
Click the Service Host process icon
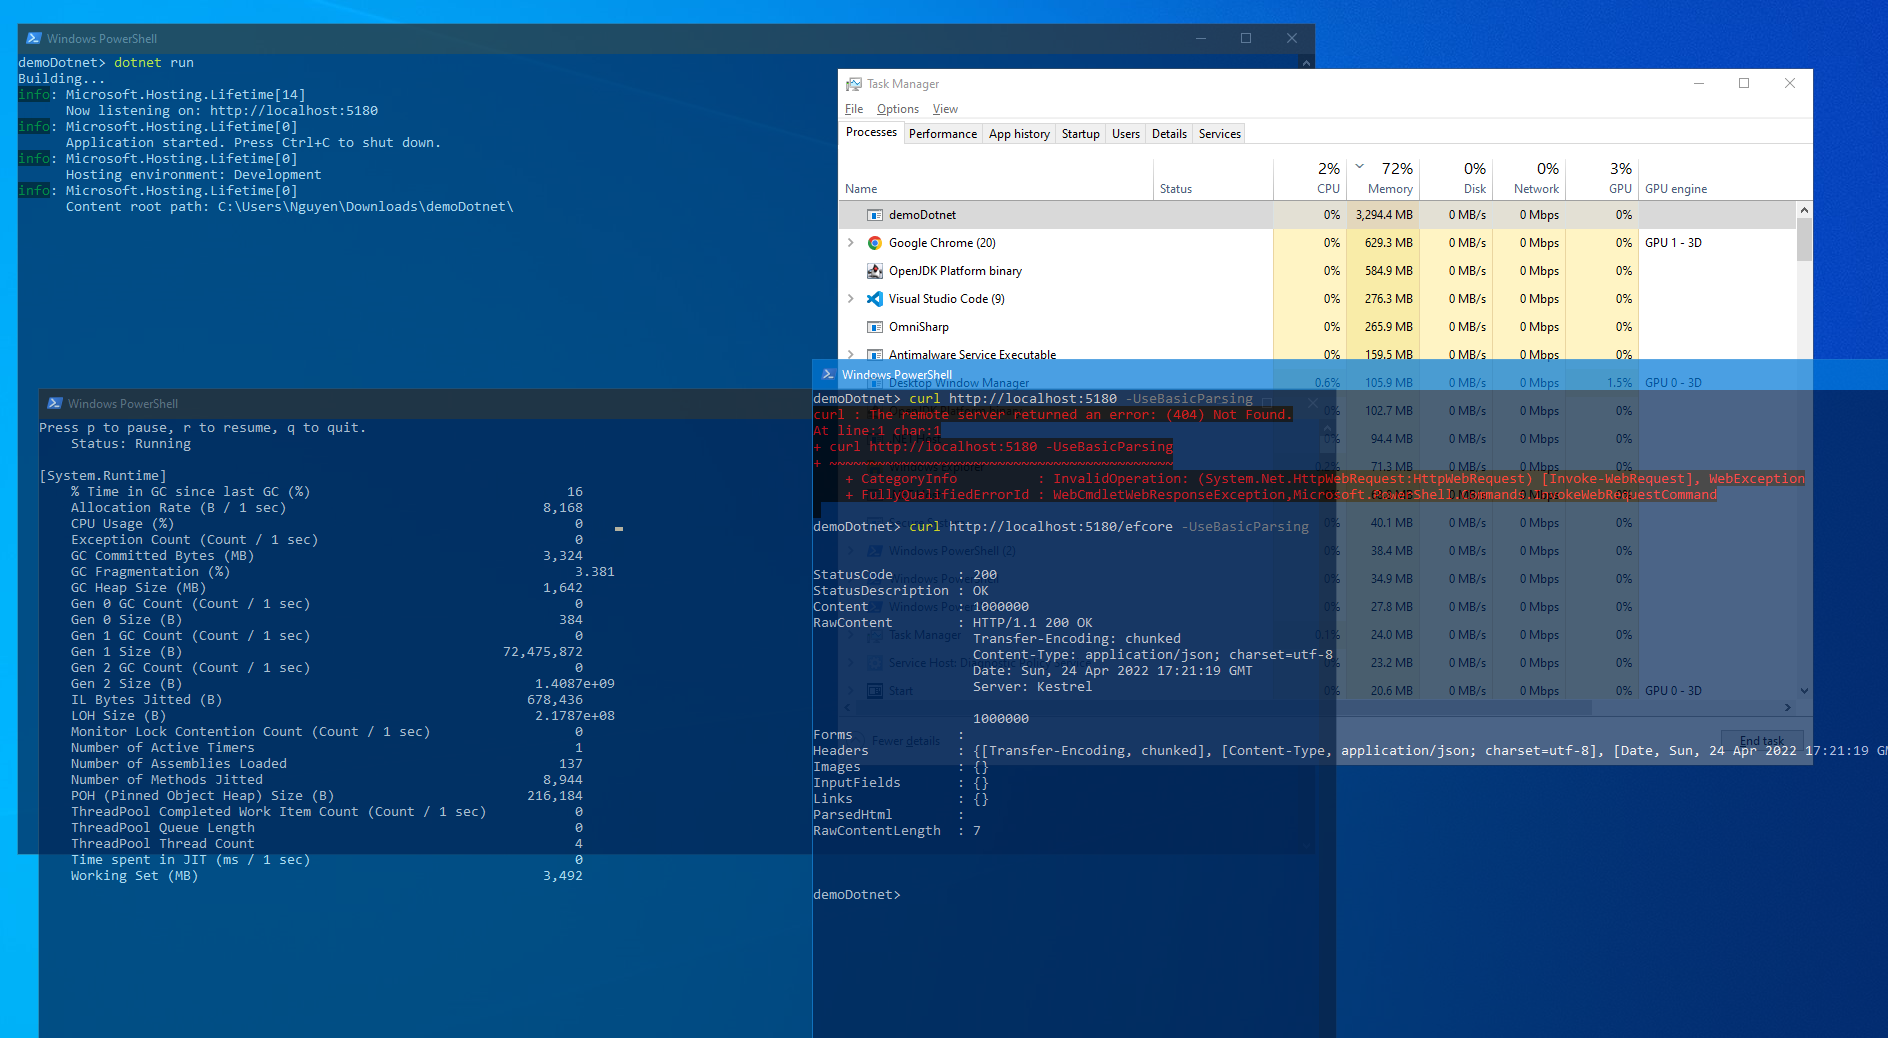point(875,662)
